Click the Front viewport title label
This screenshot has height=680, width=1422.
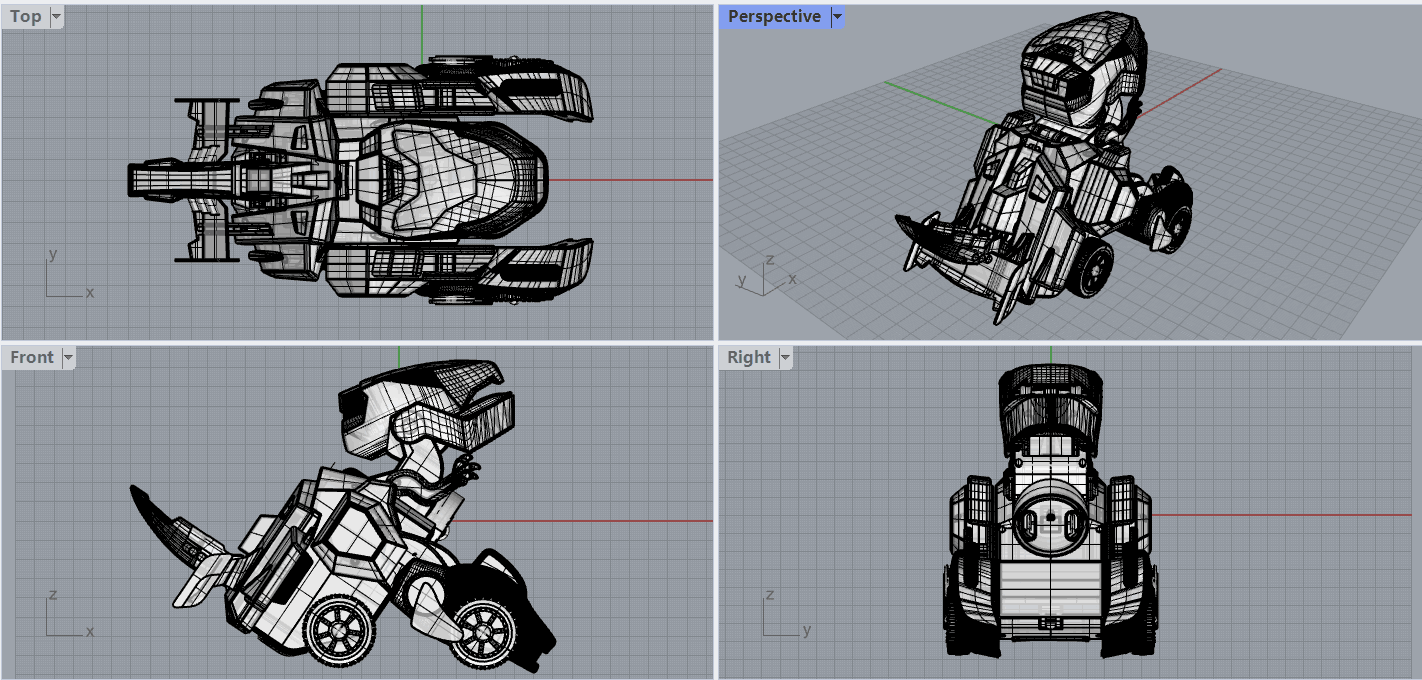click(x=32, y=358)
